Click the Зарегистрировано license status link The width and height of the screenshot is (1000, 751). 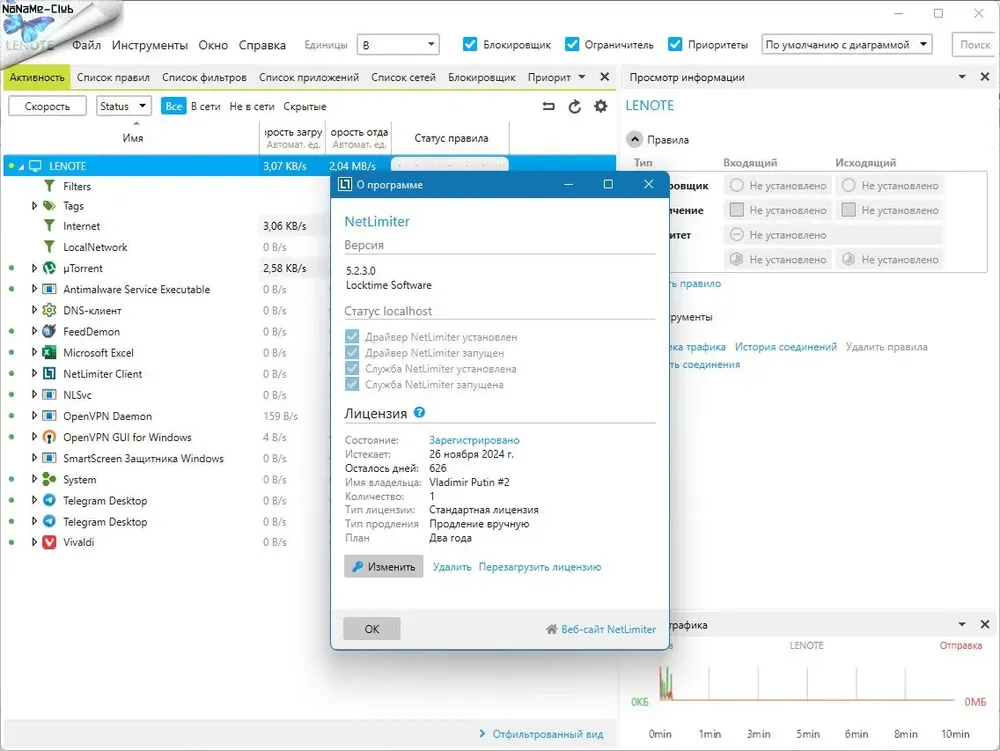pyautogui.click(x=474, y=440)
